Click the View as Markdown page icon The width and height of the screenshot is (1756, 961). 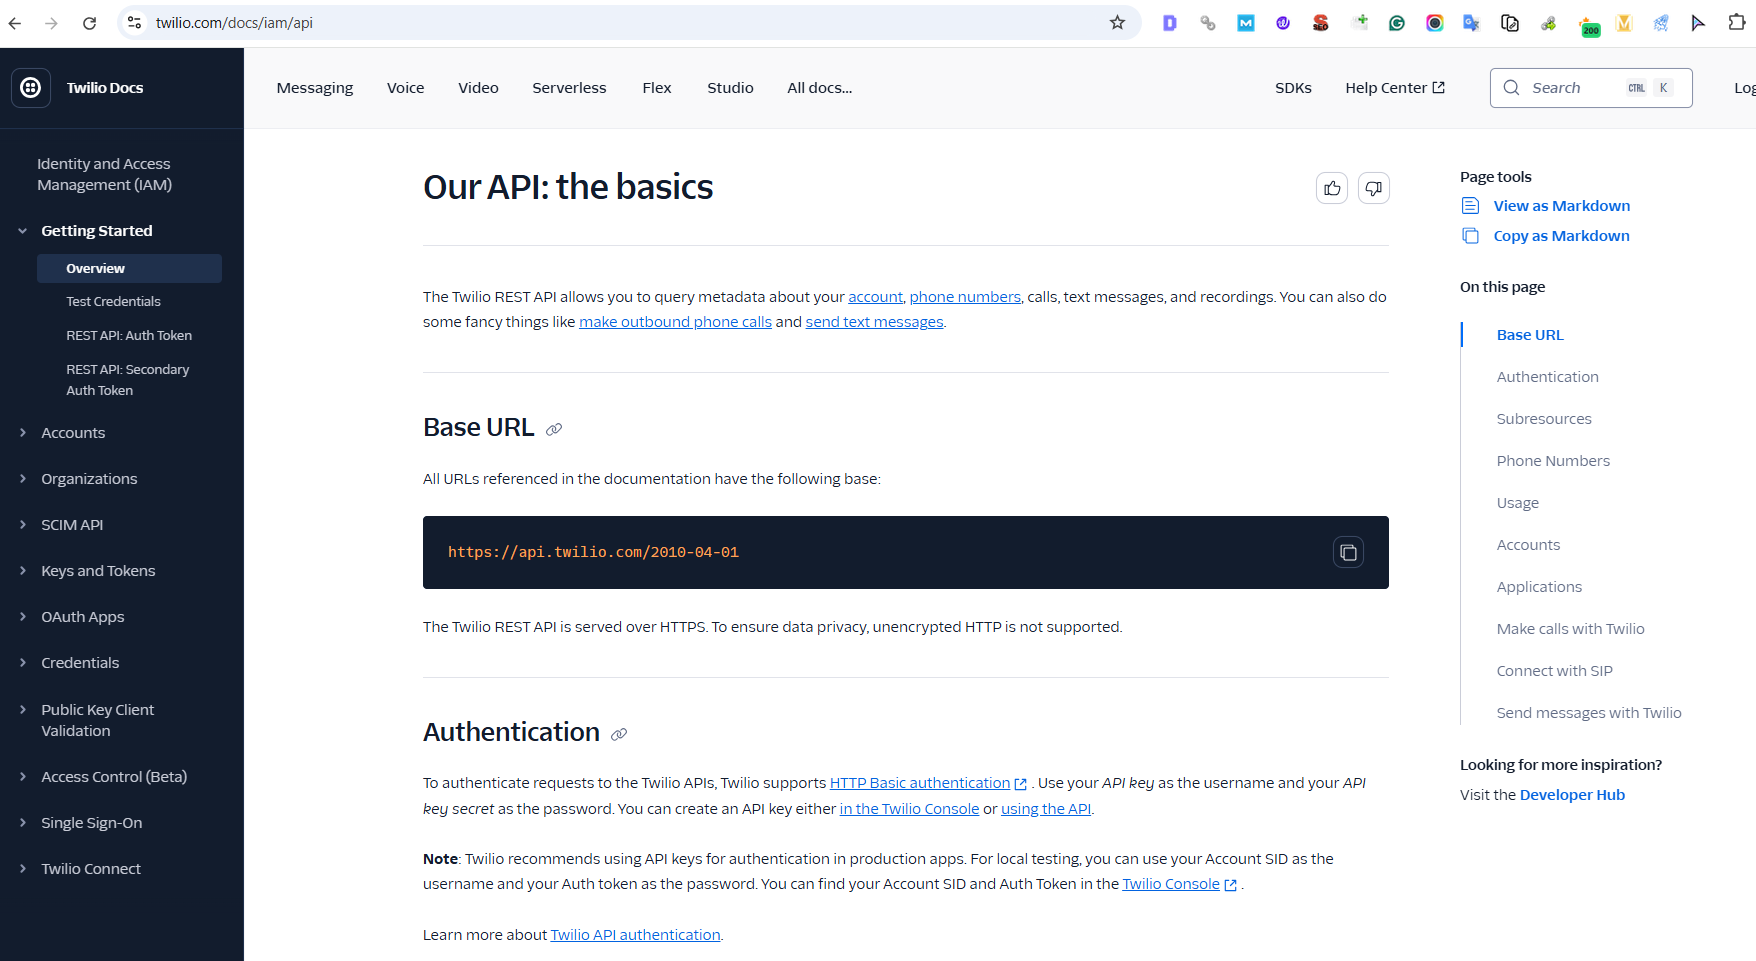(x=1470, y=206)
